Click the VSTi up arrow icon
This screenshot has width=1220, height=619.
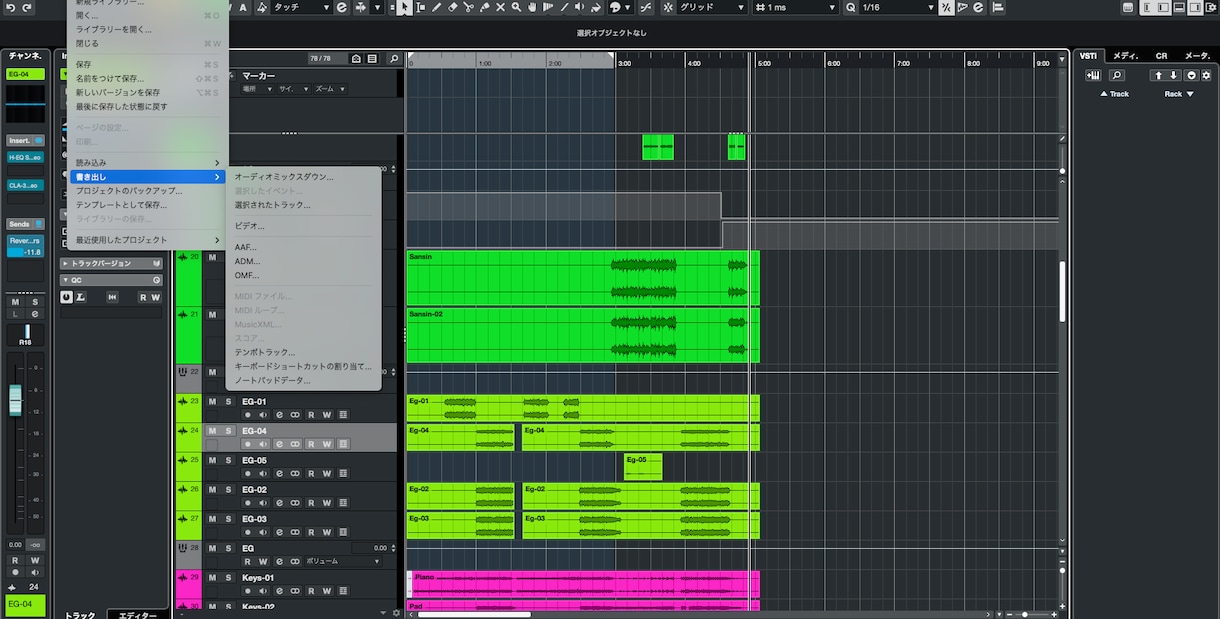(1158, 75)
